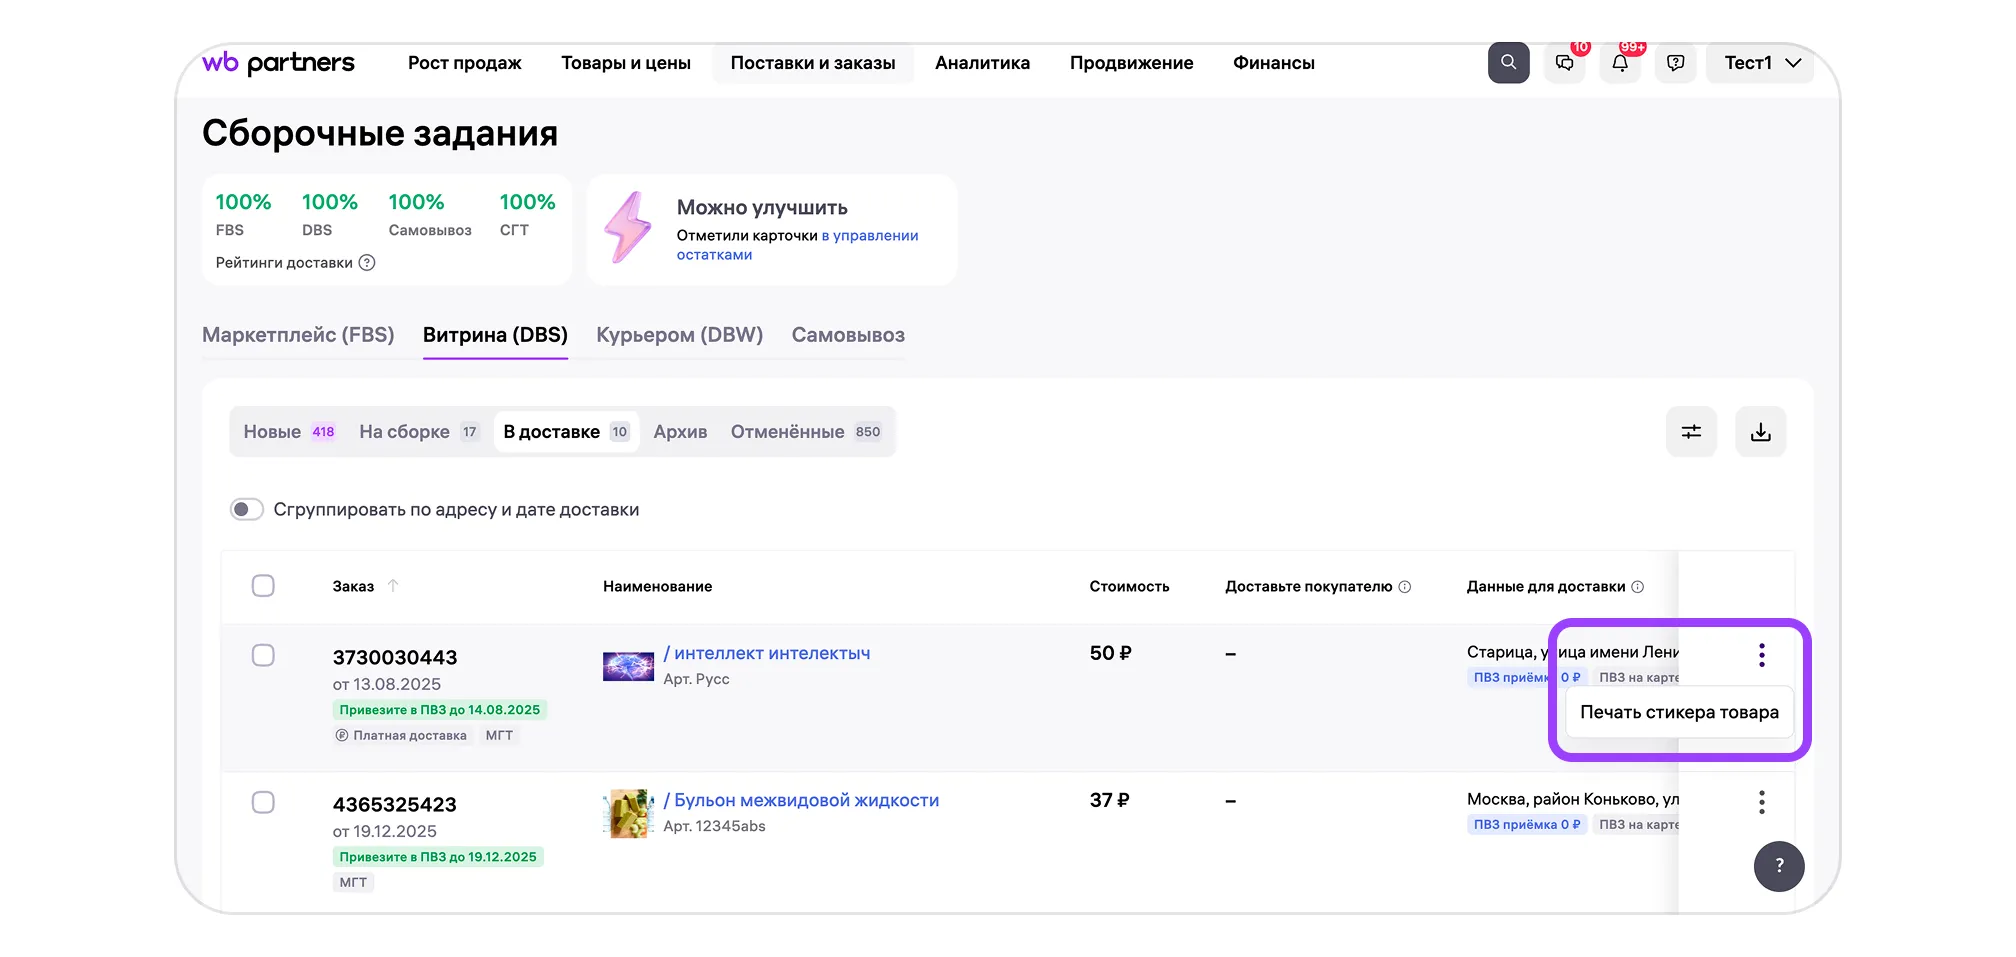Click info icon next to Рейтинги доставки
This screenshot has height=957, width=2016.
coord(367,263)
